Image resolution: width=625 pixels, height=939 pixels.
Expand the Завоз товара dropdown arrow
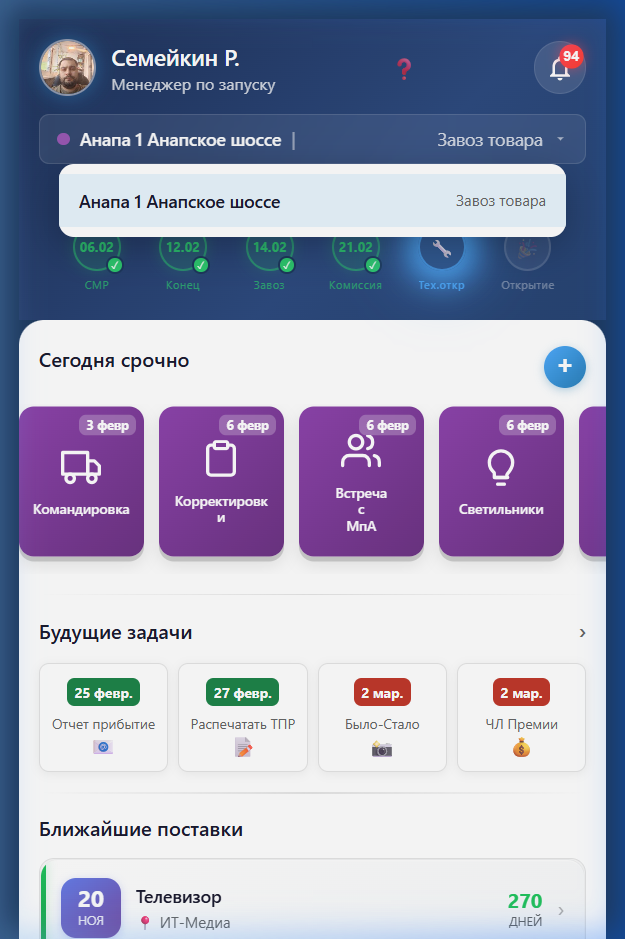click(x=560, y=139)
